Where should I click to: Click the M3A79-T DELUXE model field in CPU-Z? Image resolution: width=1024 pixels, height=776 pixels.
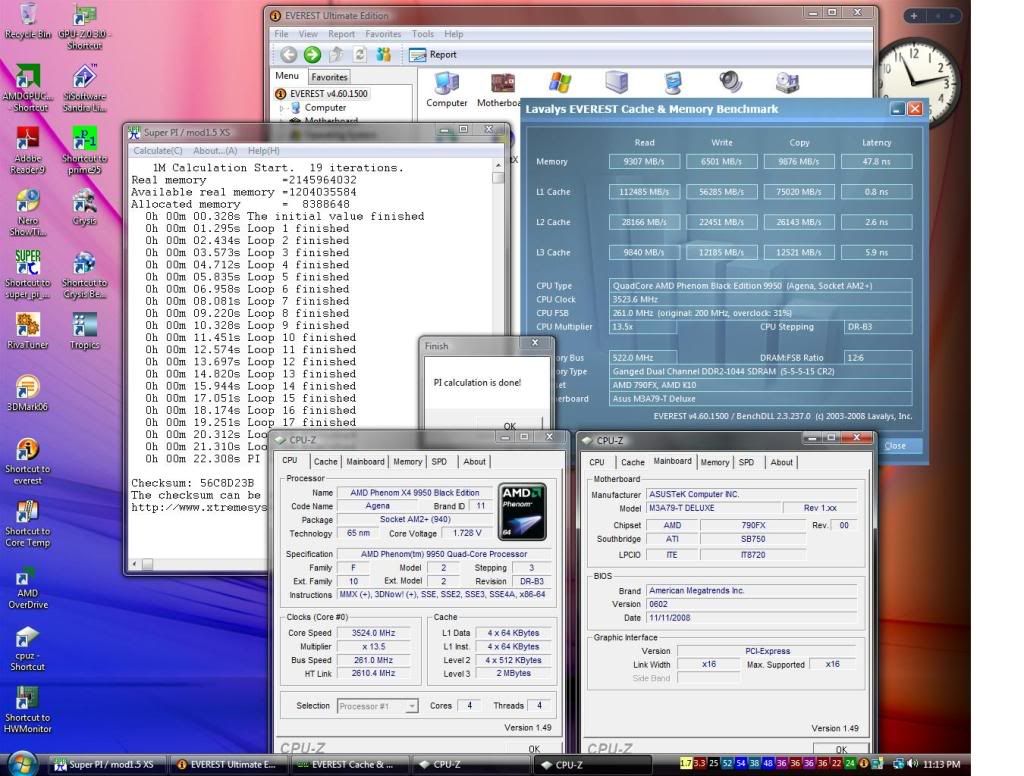pyautogui.click(x=714, y=508)
